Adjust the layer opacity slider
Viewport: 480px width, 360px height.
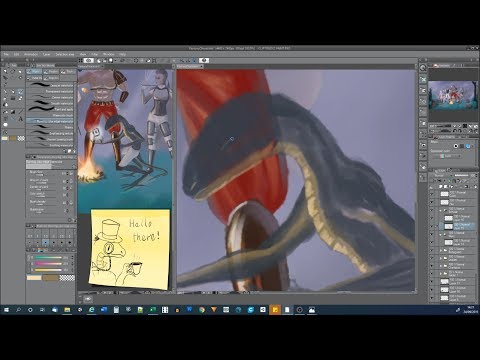point(462,175)
